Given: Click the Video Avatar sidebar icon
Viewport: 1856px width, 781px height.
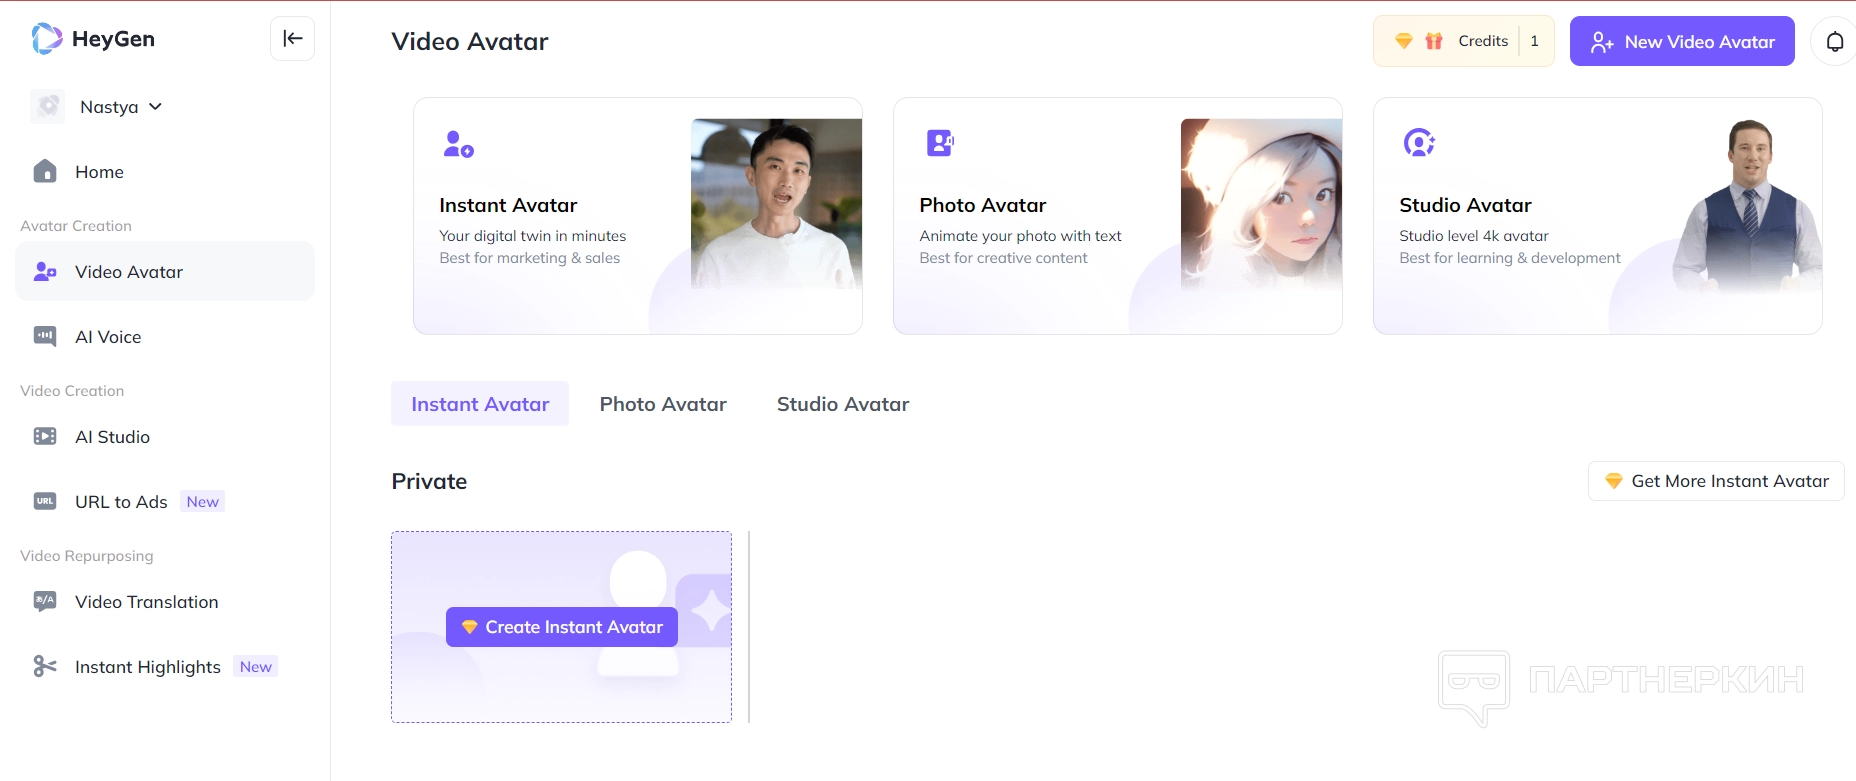Looking at the screenshot, I should [x=45, y=271].
